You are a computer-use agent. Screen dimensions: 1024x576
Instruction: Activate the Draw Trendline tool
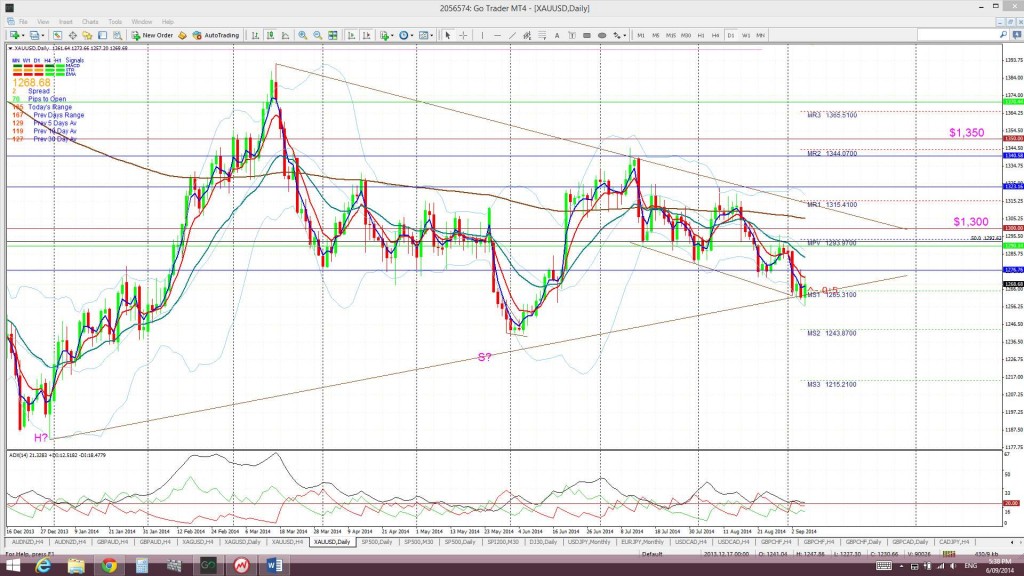tap(512, 34)
